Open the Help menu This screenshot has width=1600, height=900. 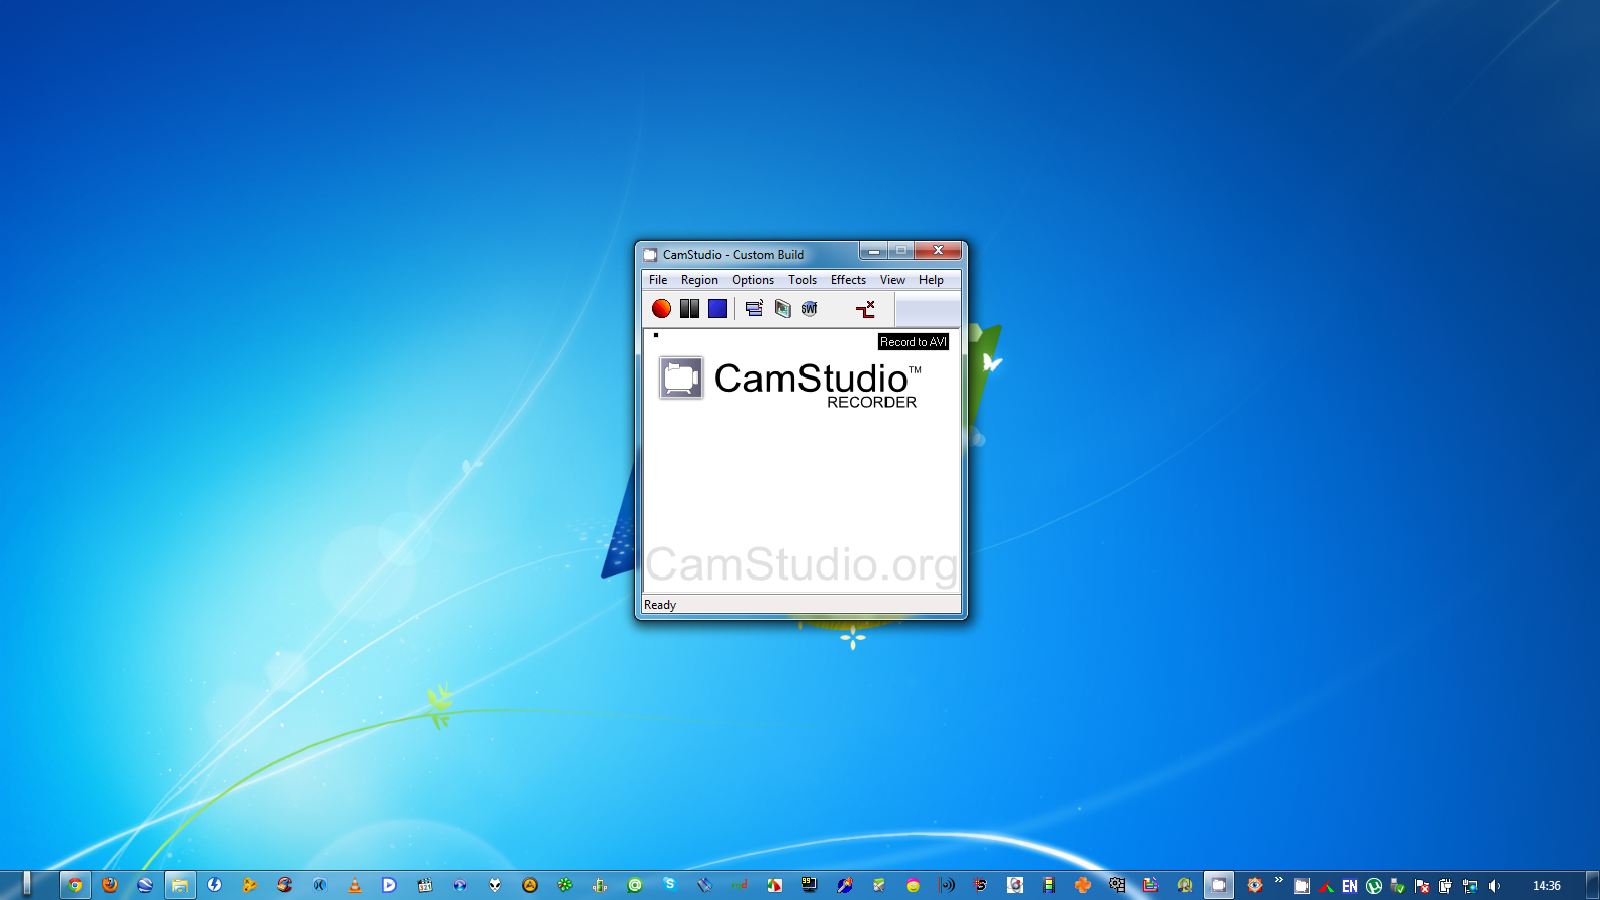[931, 280]
